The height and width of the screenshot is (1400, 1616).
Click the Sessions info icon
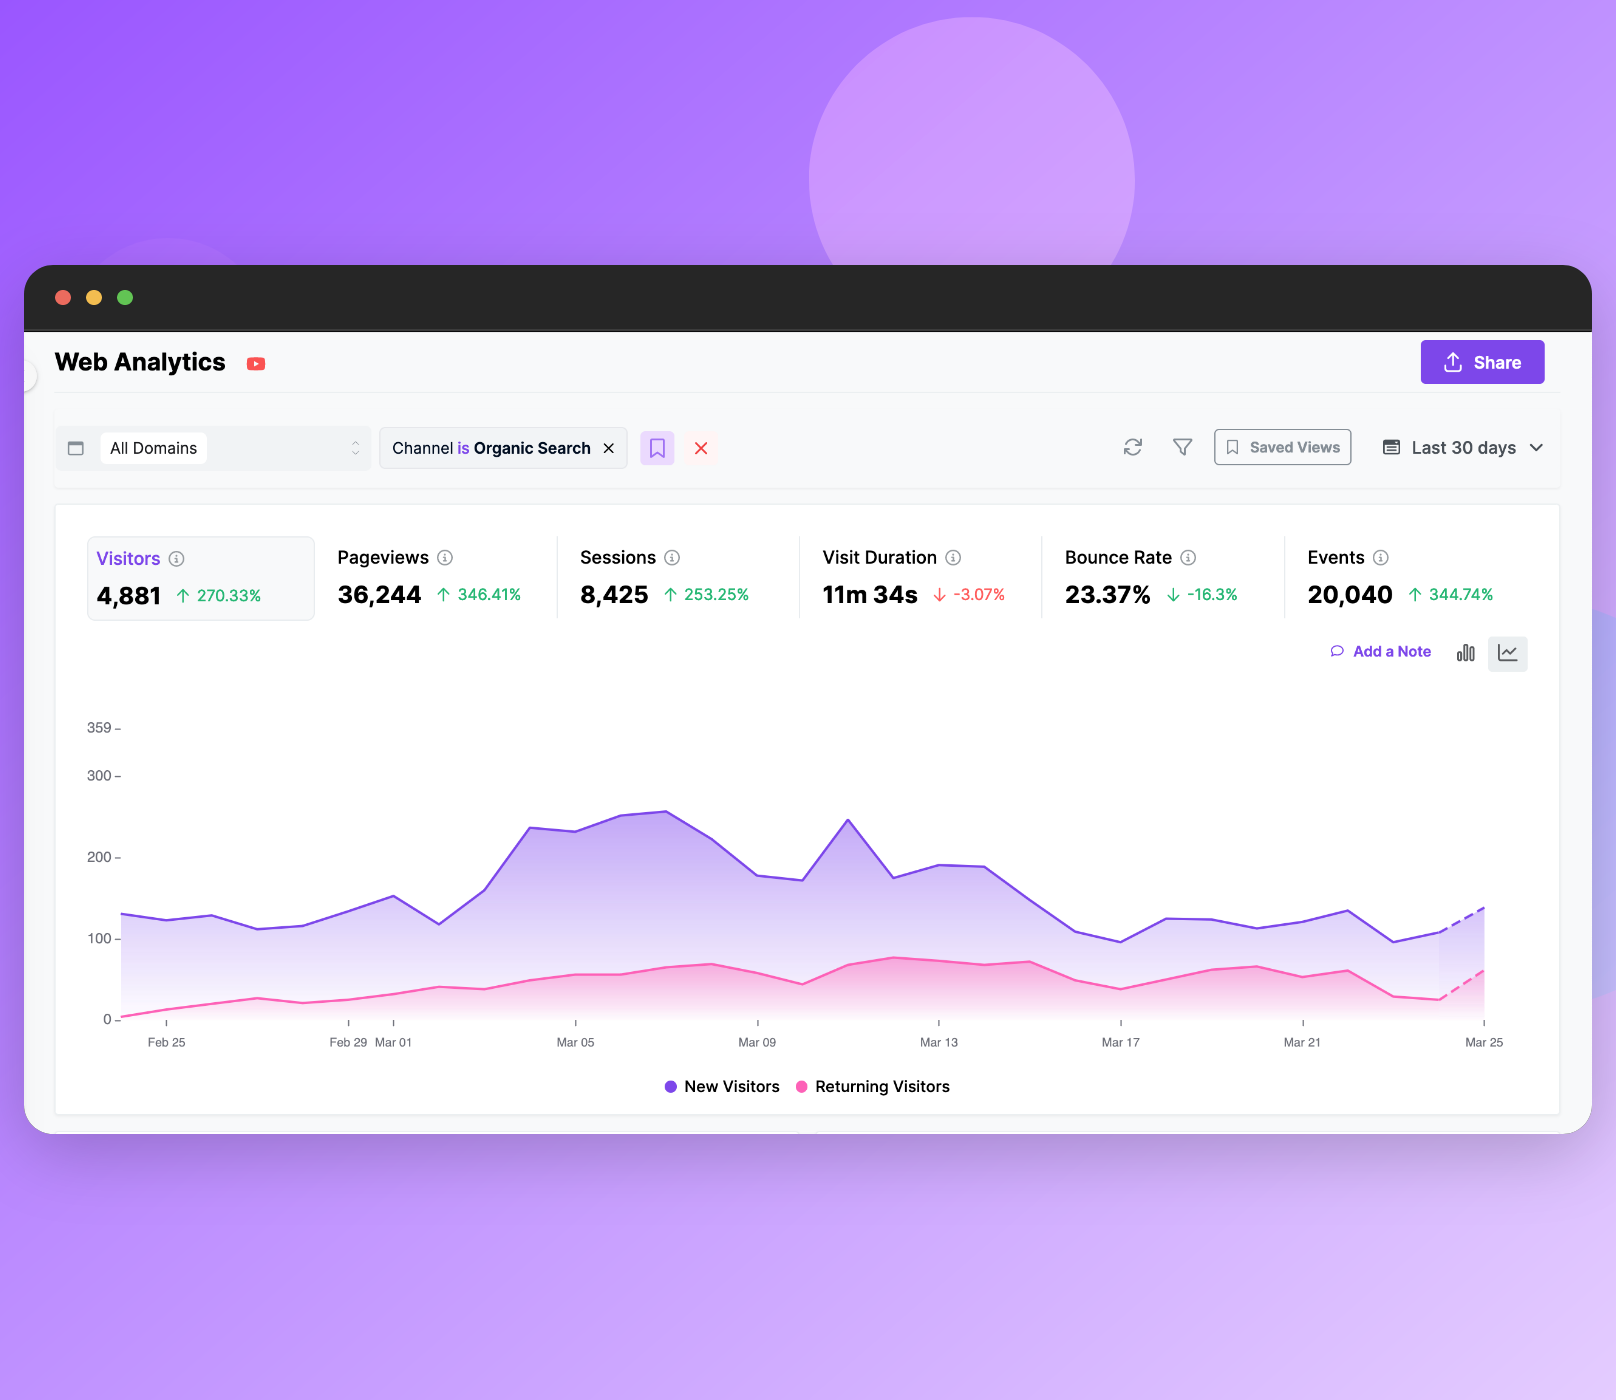pos(672,558)
